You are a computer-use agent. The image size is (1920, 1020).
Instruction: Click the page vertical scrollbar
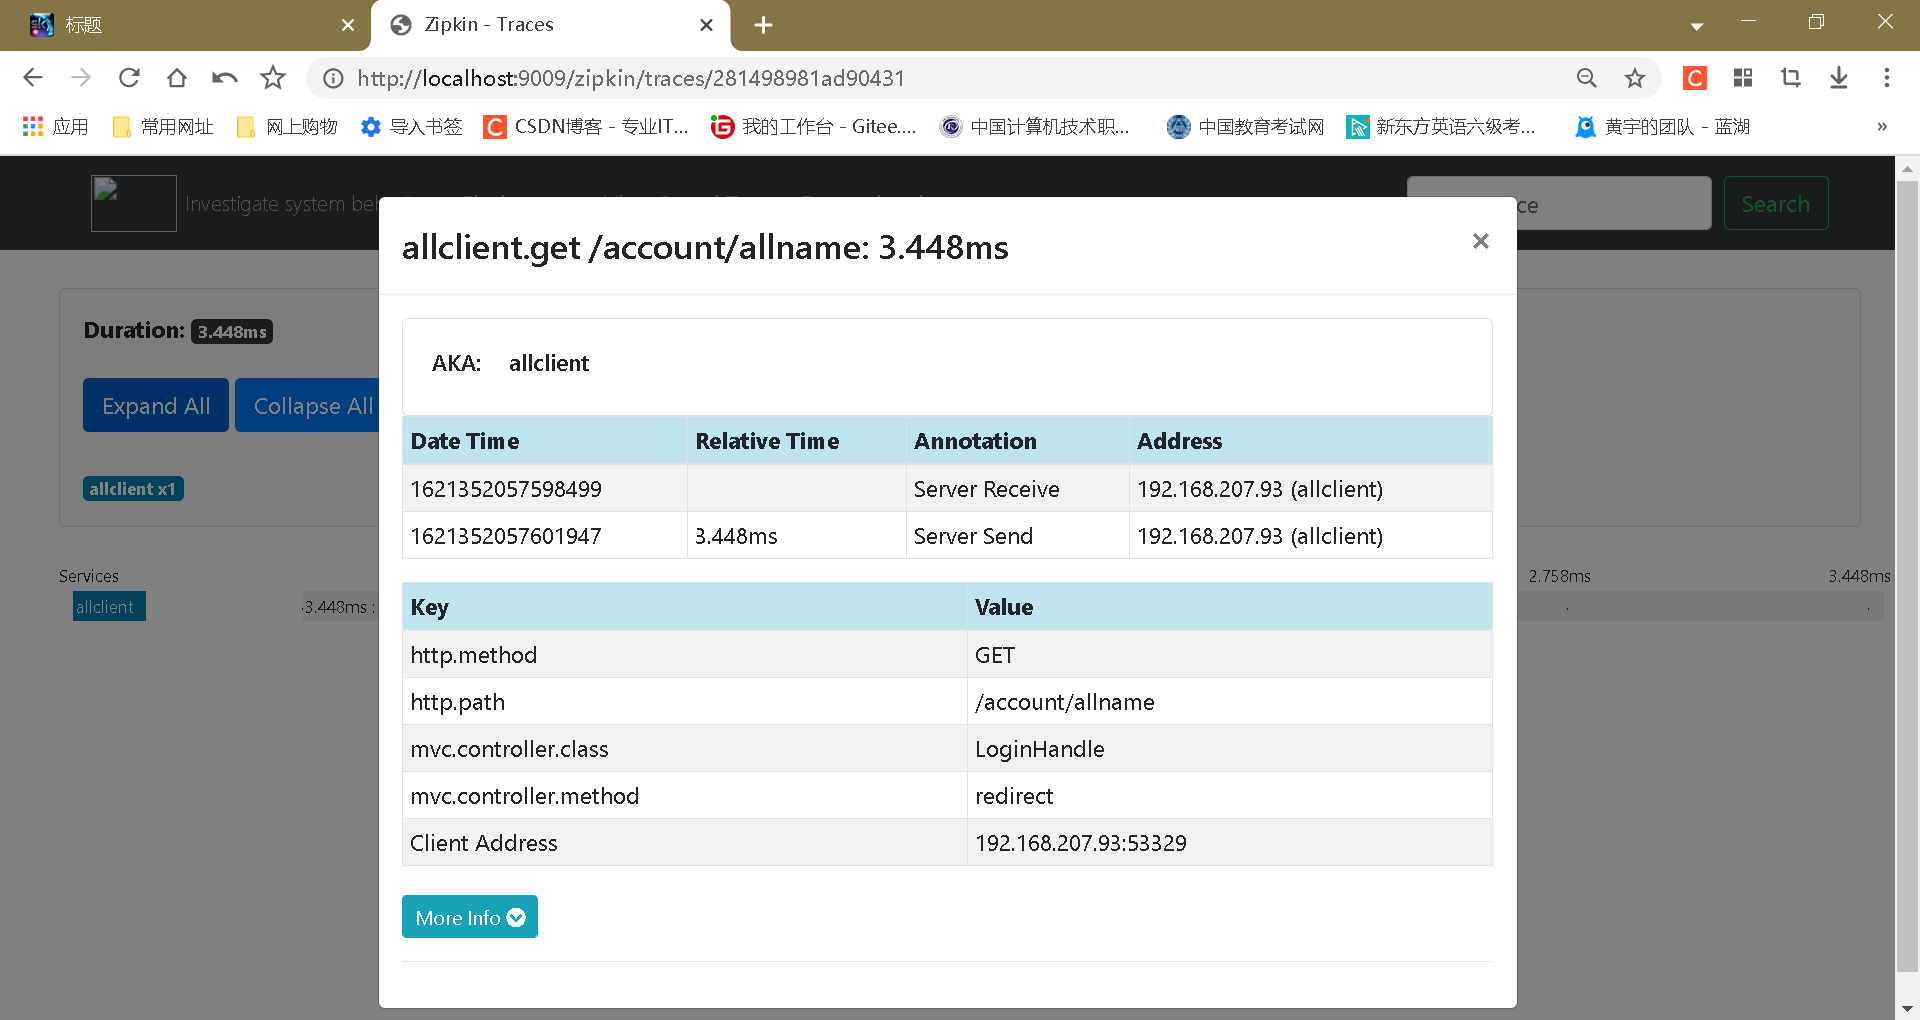1907,575
